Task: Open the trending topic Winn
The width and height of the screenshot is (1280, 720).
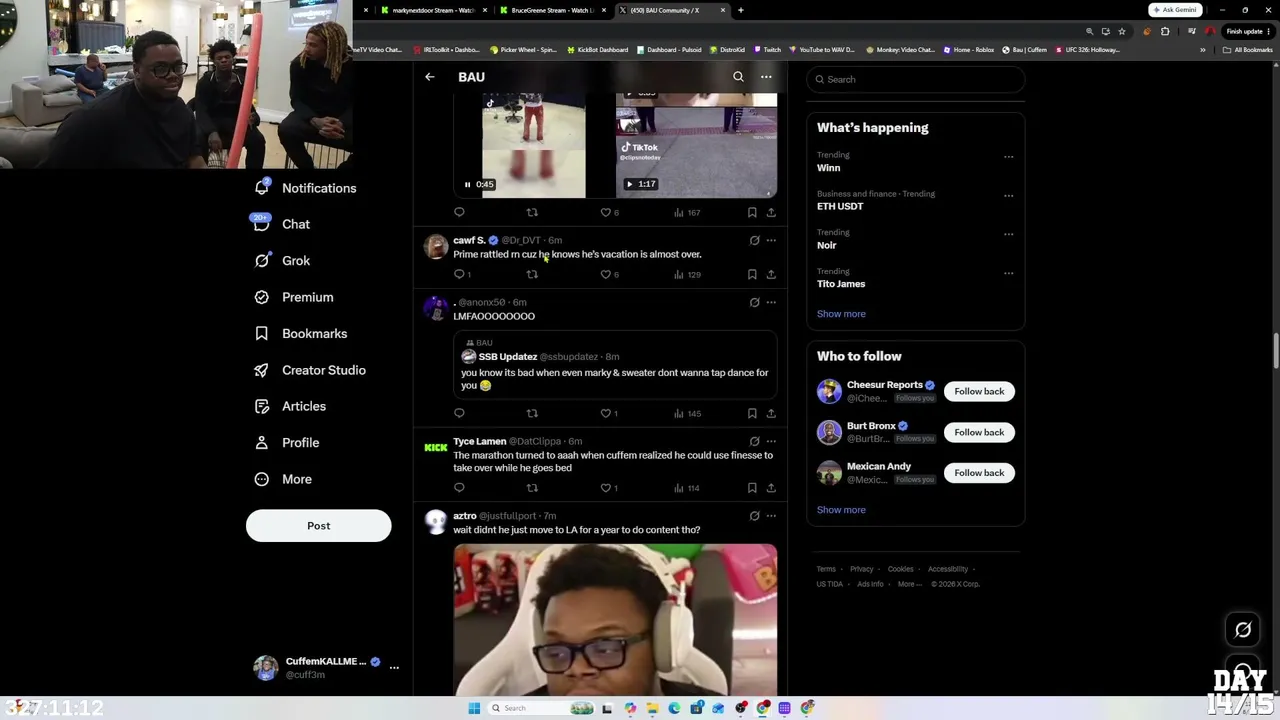Action: 829,168
